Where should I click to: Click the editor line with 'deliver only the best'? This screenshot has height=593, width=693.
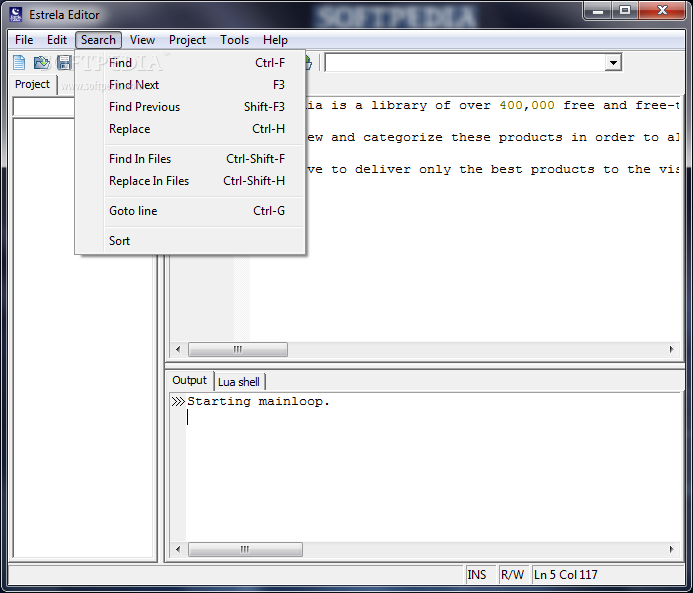click(x=493, y=169)
